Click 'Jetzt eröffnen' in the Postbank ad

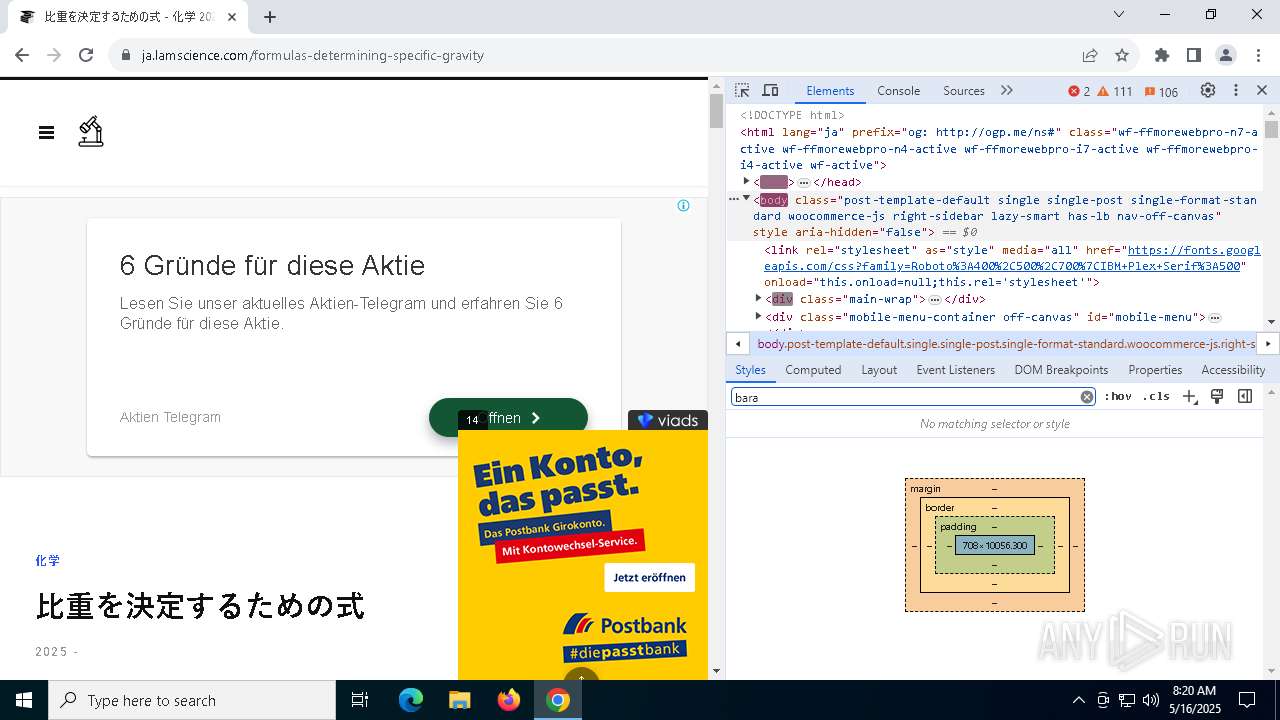pyautogui.click(x=649, y=577)
